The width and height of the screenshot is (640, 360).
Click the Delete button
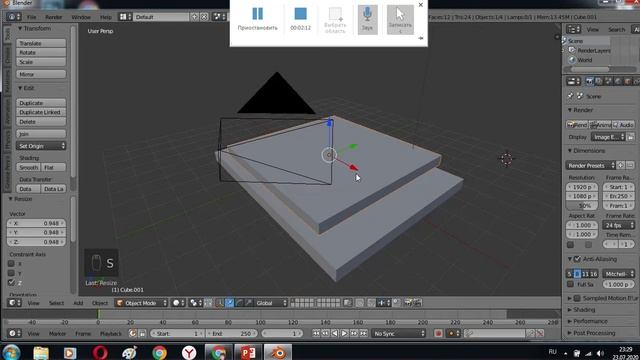click(x=41, y=122)
